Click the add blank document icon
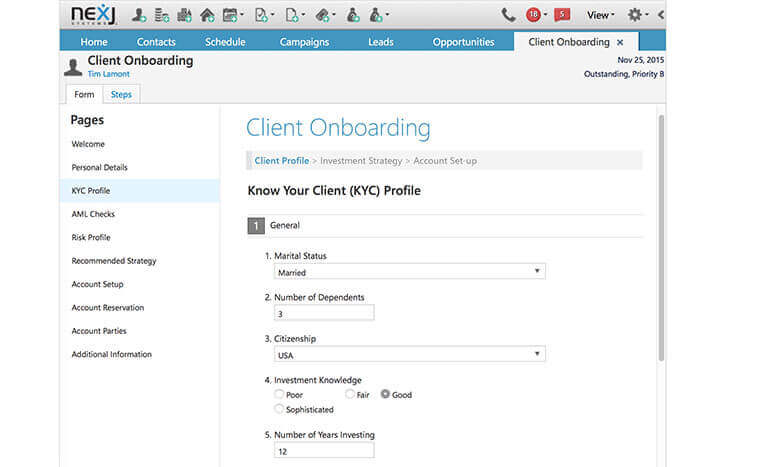 [x=292, y=15]
